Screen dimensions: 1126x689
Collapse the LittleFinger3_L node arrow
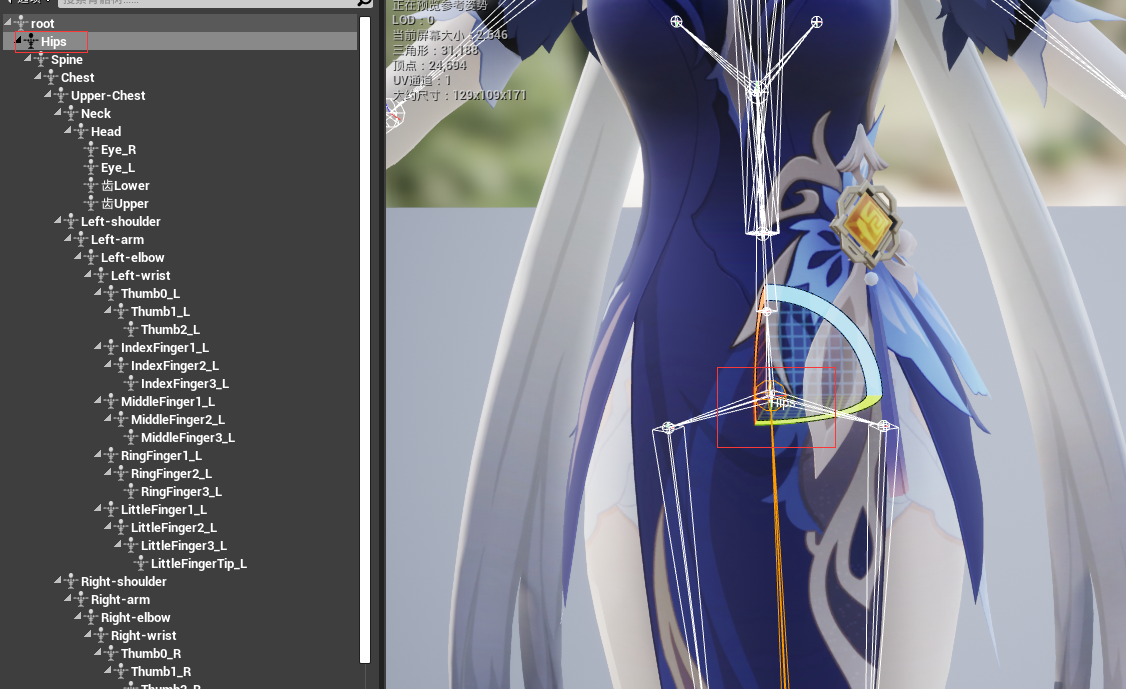coord(118,544)
